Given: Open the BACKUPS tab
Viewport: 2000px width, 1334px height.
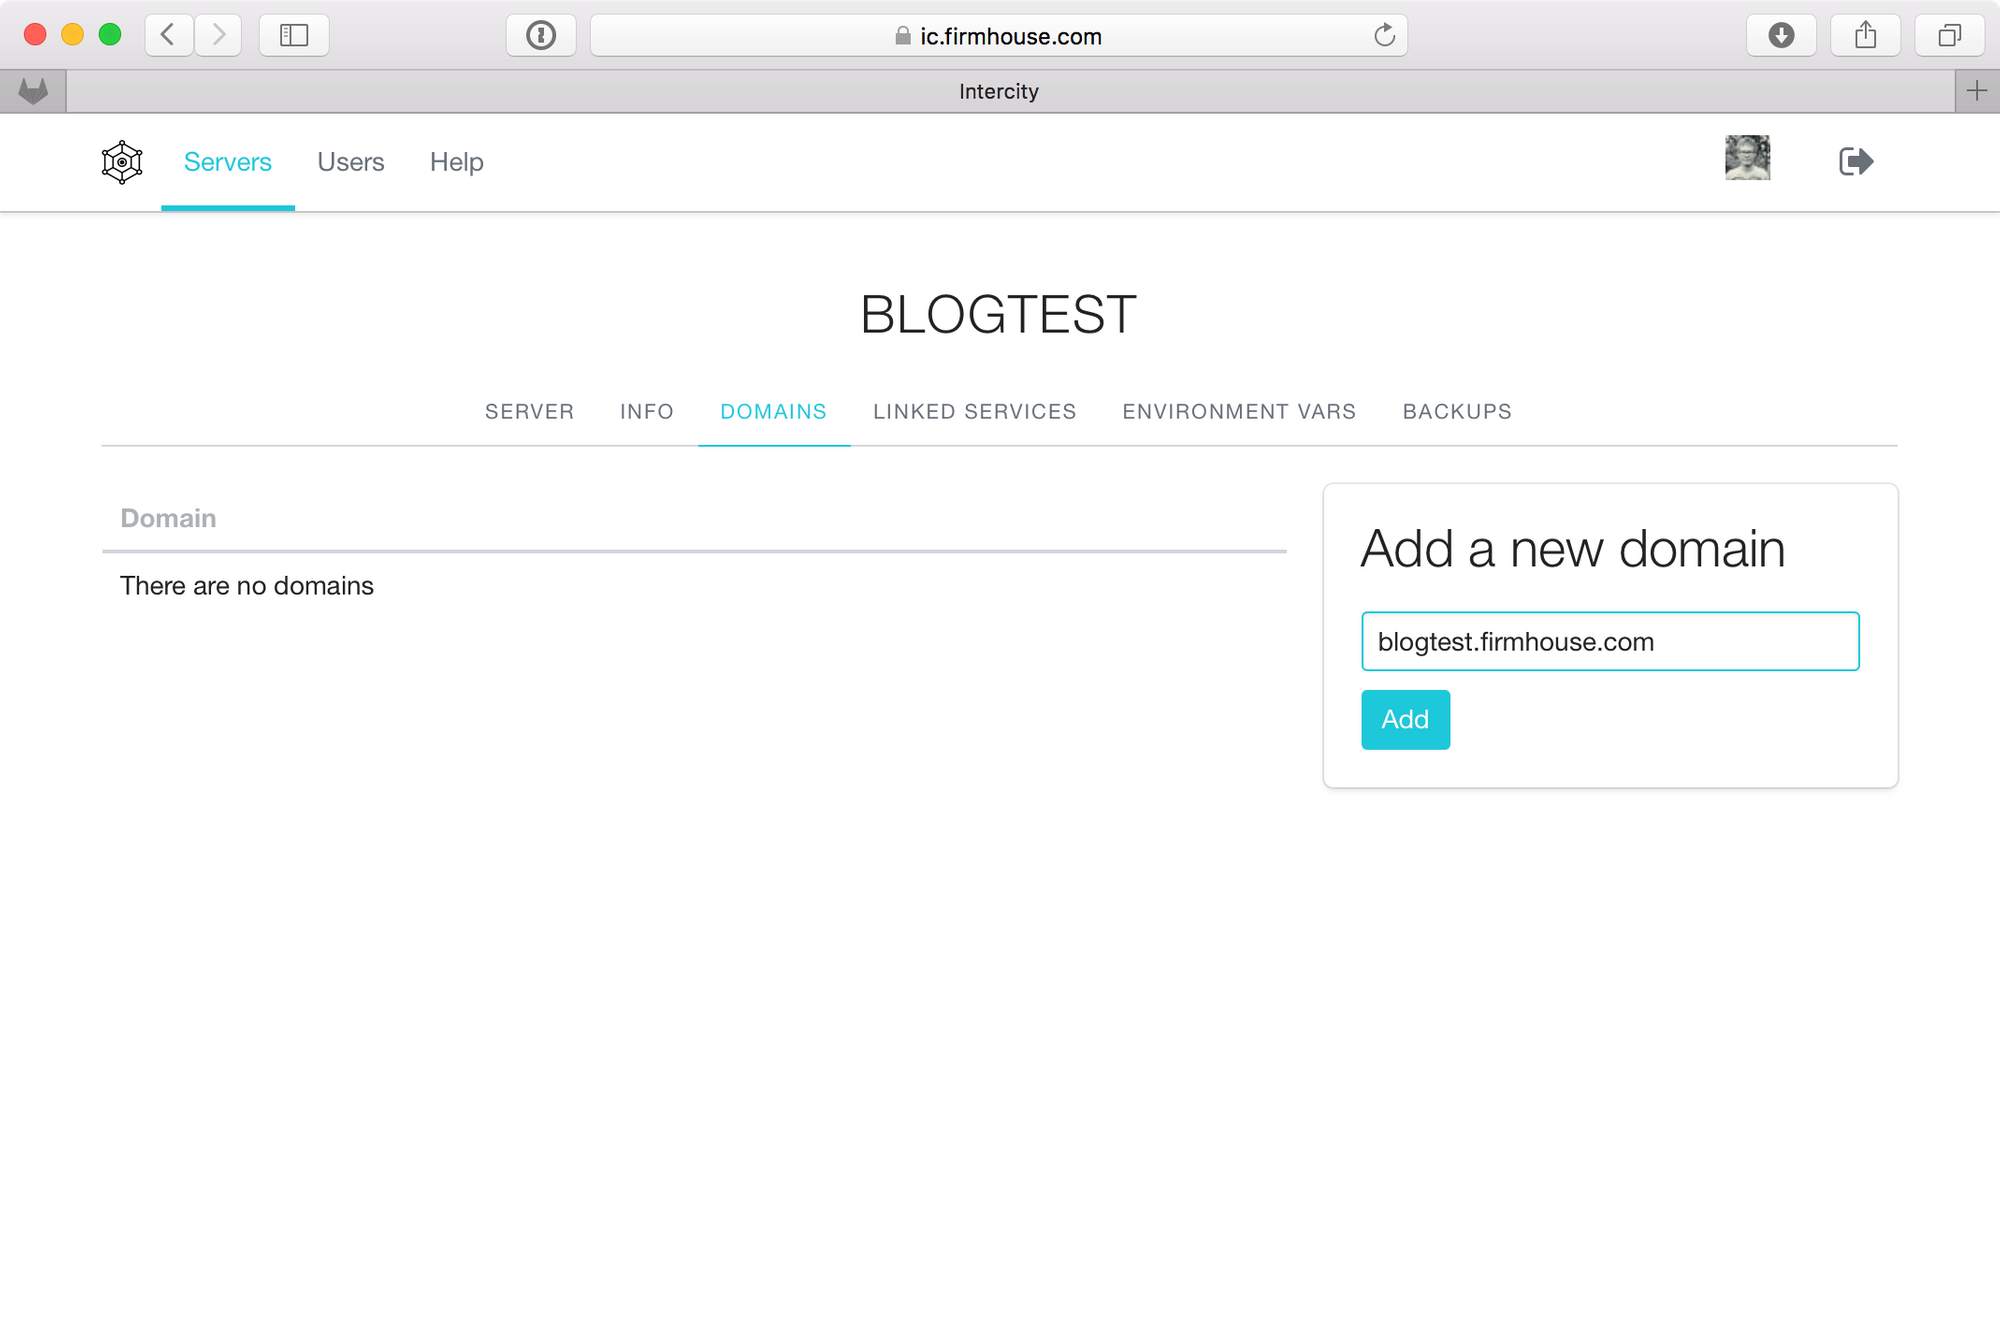Looking at the screenshot, I should click(x=1457, y=412).
